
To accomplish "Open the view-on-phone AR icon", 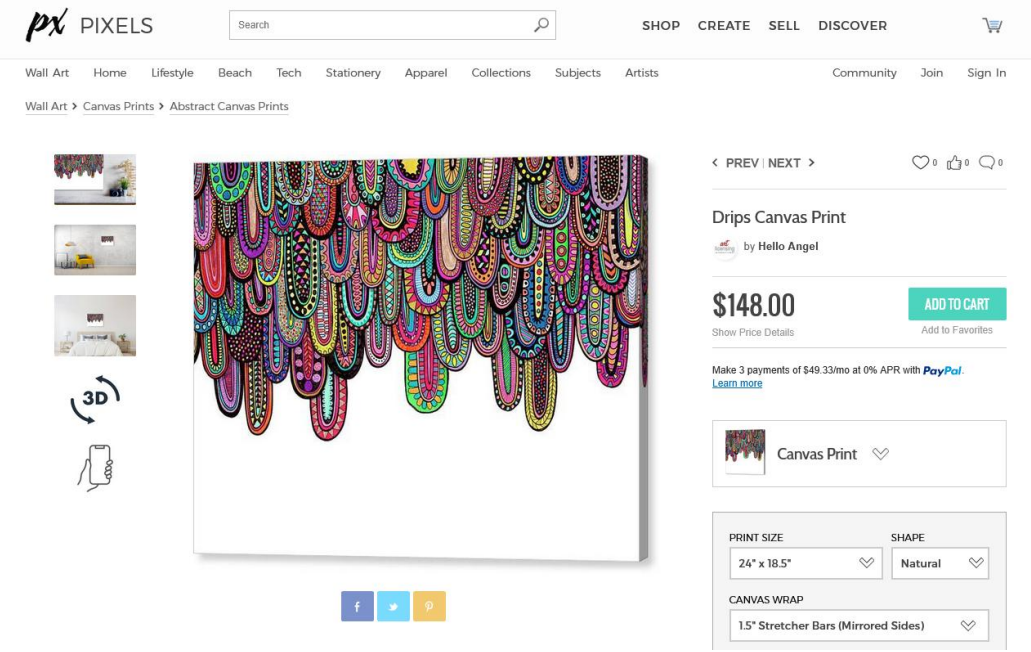I will [96, 467].
